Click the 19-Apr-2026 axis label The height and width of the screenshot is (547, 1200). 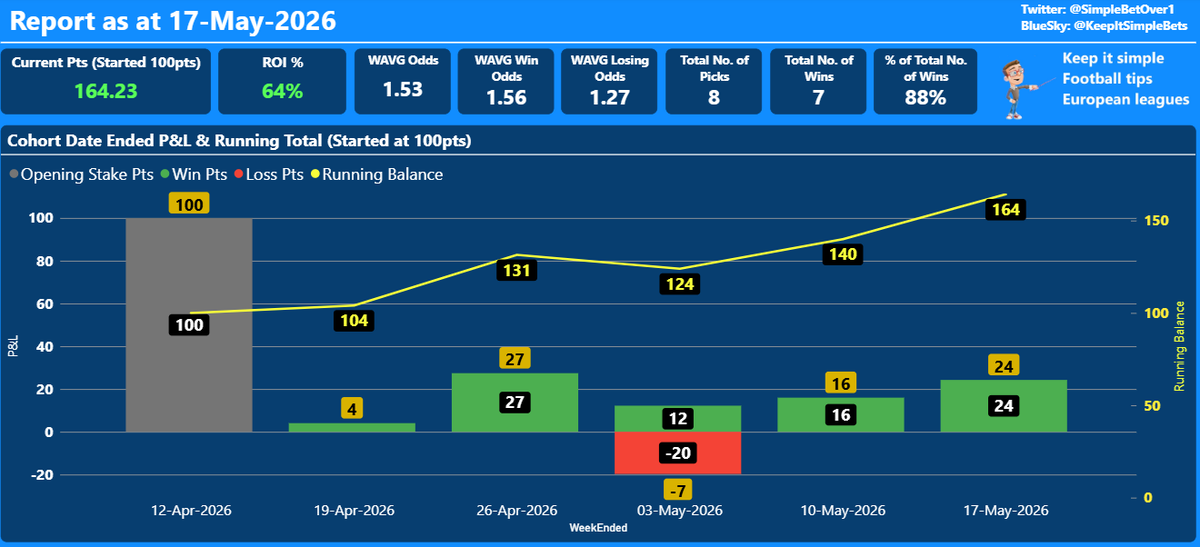click(352, 510)
